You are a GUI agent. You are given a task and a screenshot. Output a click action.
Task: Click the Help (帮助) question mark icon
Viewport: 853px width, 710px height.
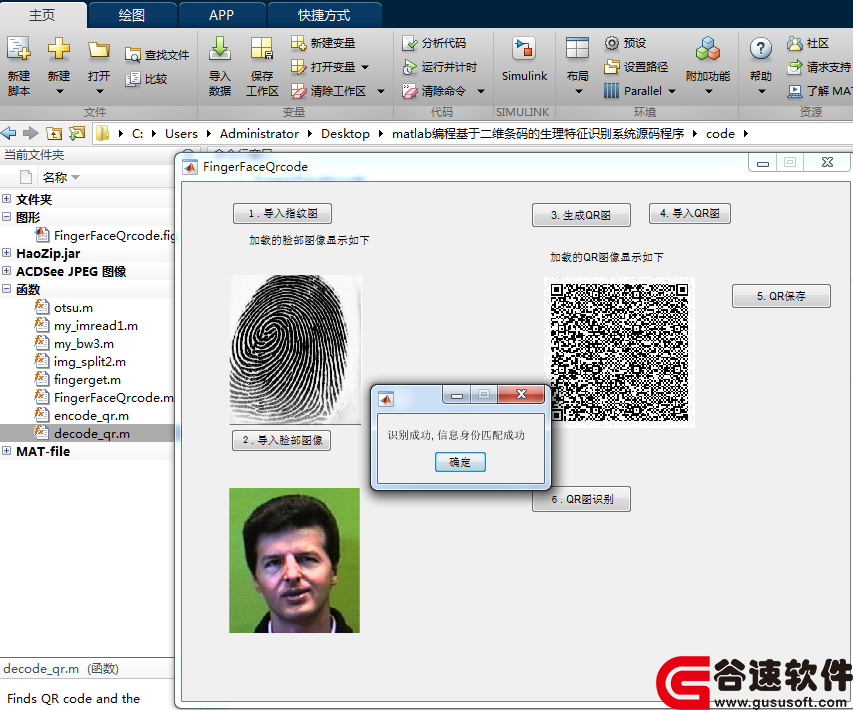point(761,49)
